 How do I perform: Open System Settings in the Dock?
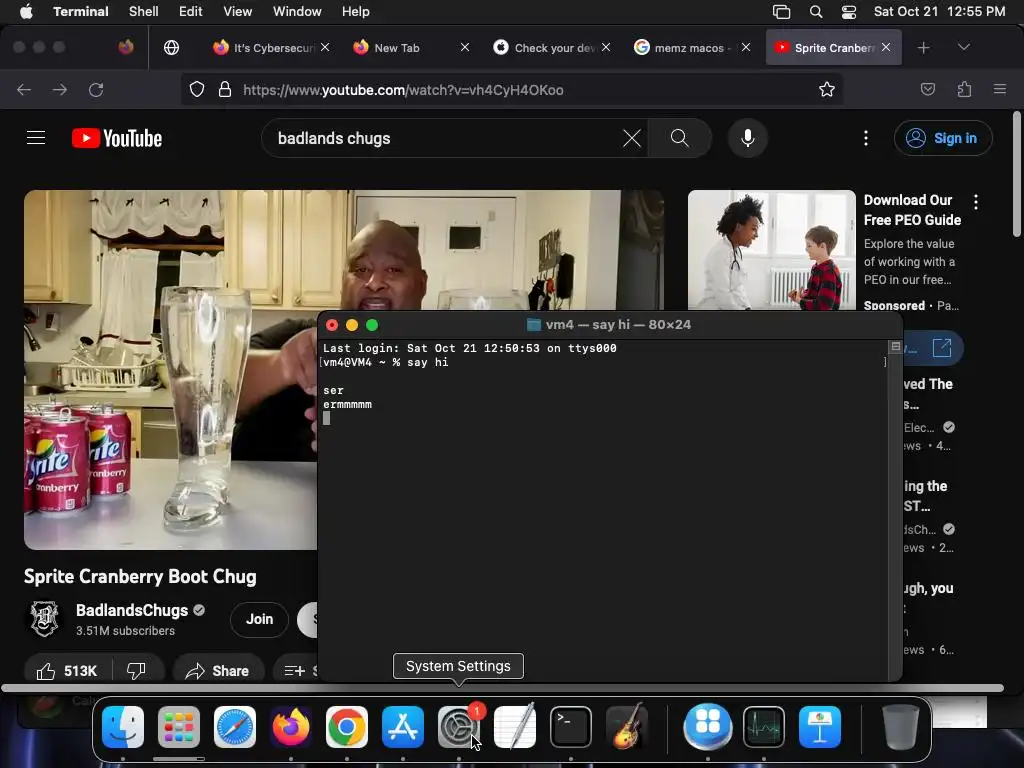coord(458,727)
